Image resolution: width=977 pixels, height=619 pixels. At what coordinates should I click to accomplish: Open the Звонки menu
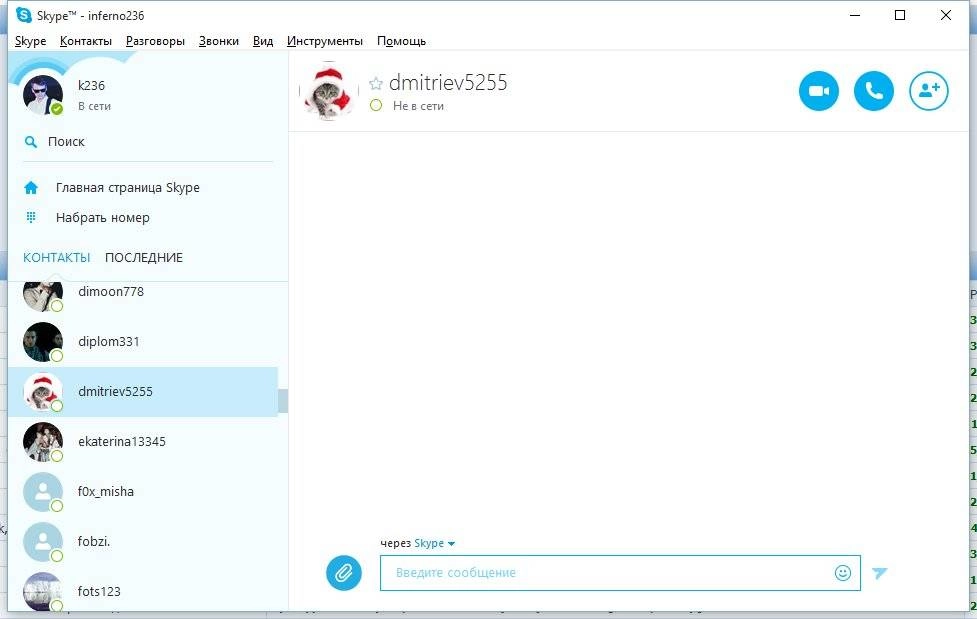tap(219, 41)
